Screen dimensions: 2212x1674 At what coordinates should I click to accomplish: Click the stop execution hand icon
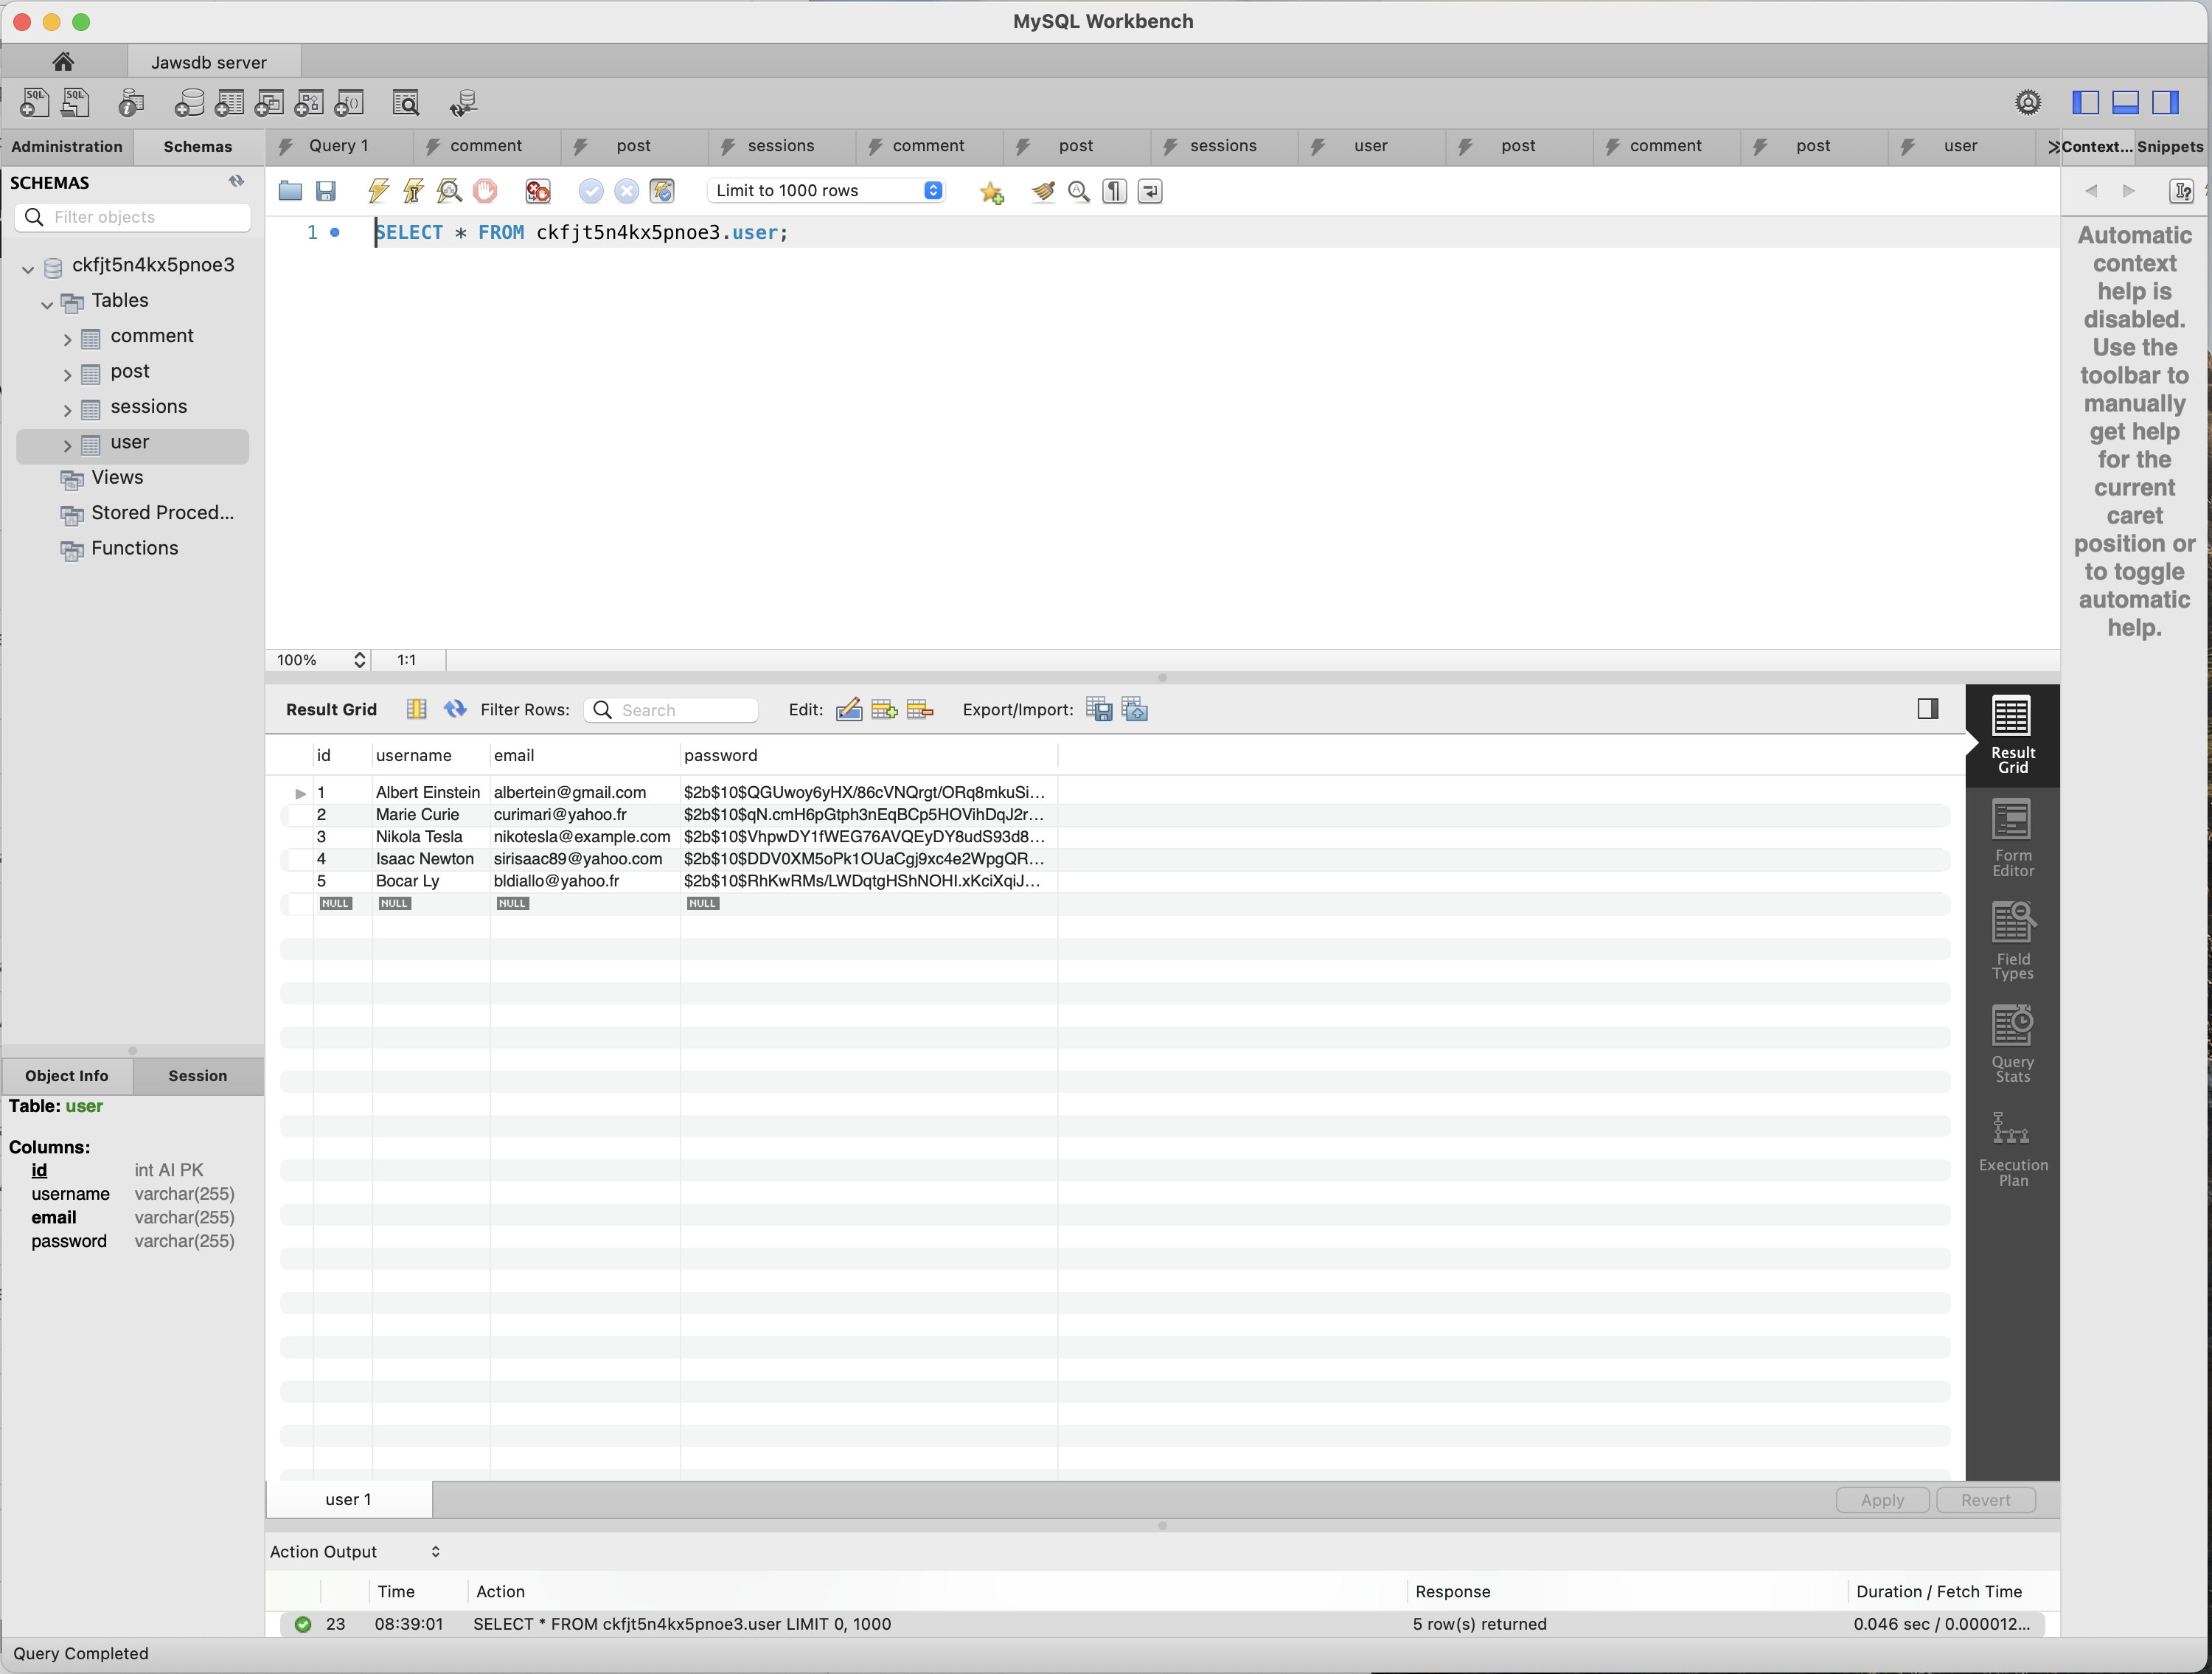tap(485, 191)
